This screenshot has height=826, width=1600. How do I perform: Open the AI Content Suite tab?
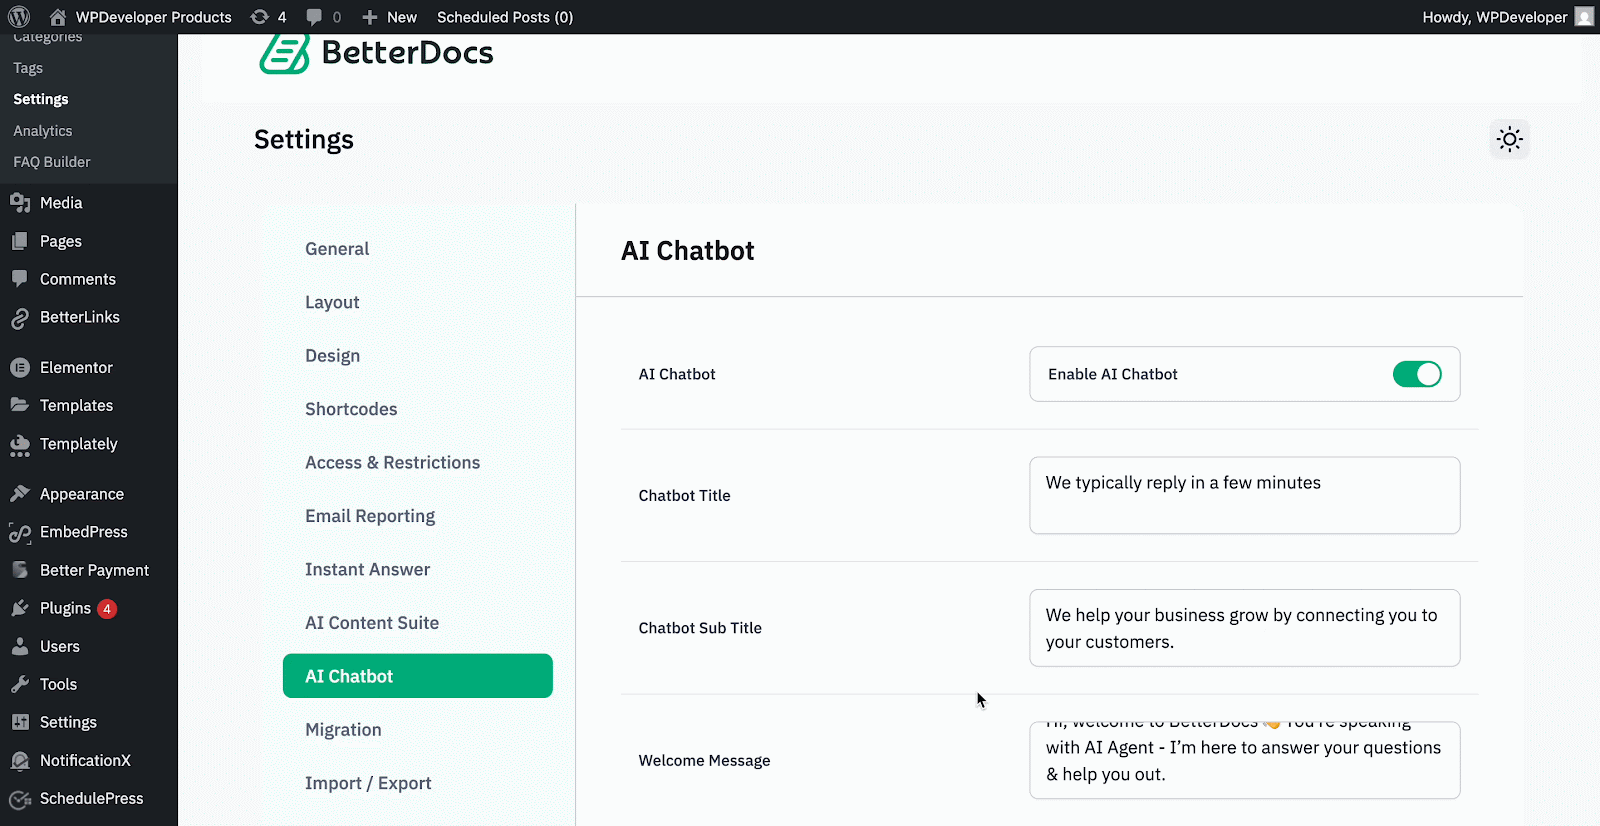coord(372,623)
